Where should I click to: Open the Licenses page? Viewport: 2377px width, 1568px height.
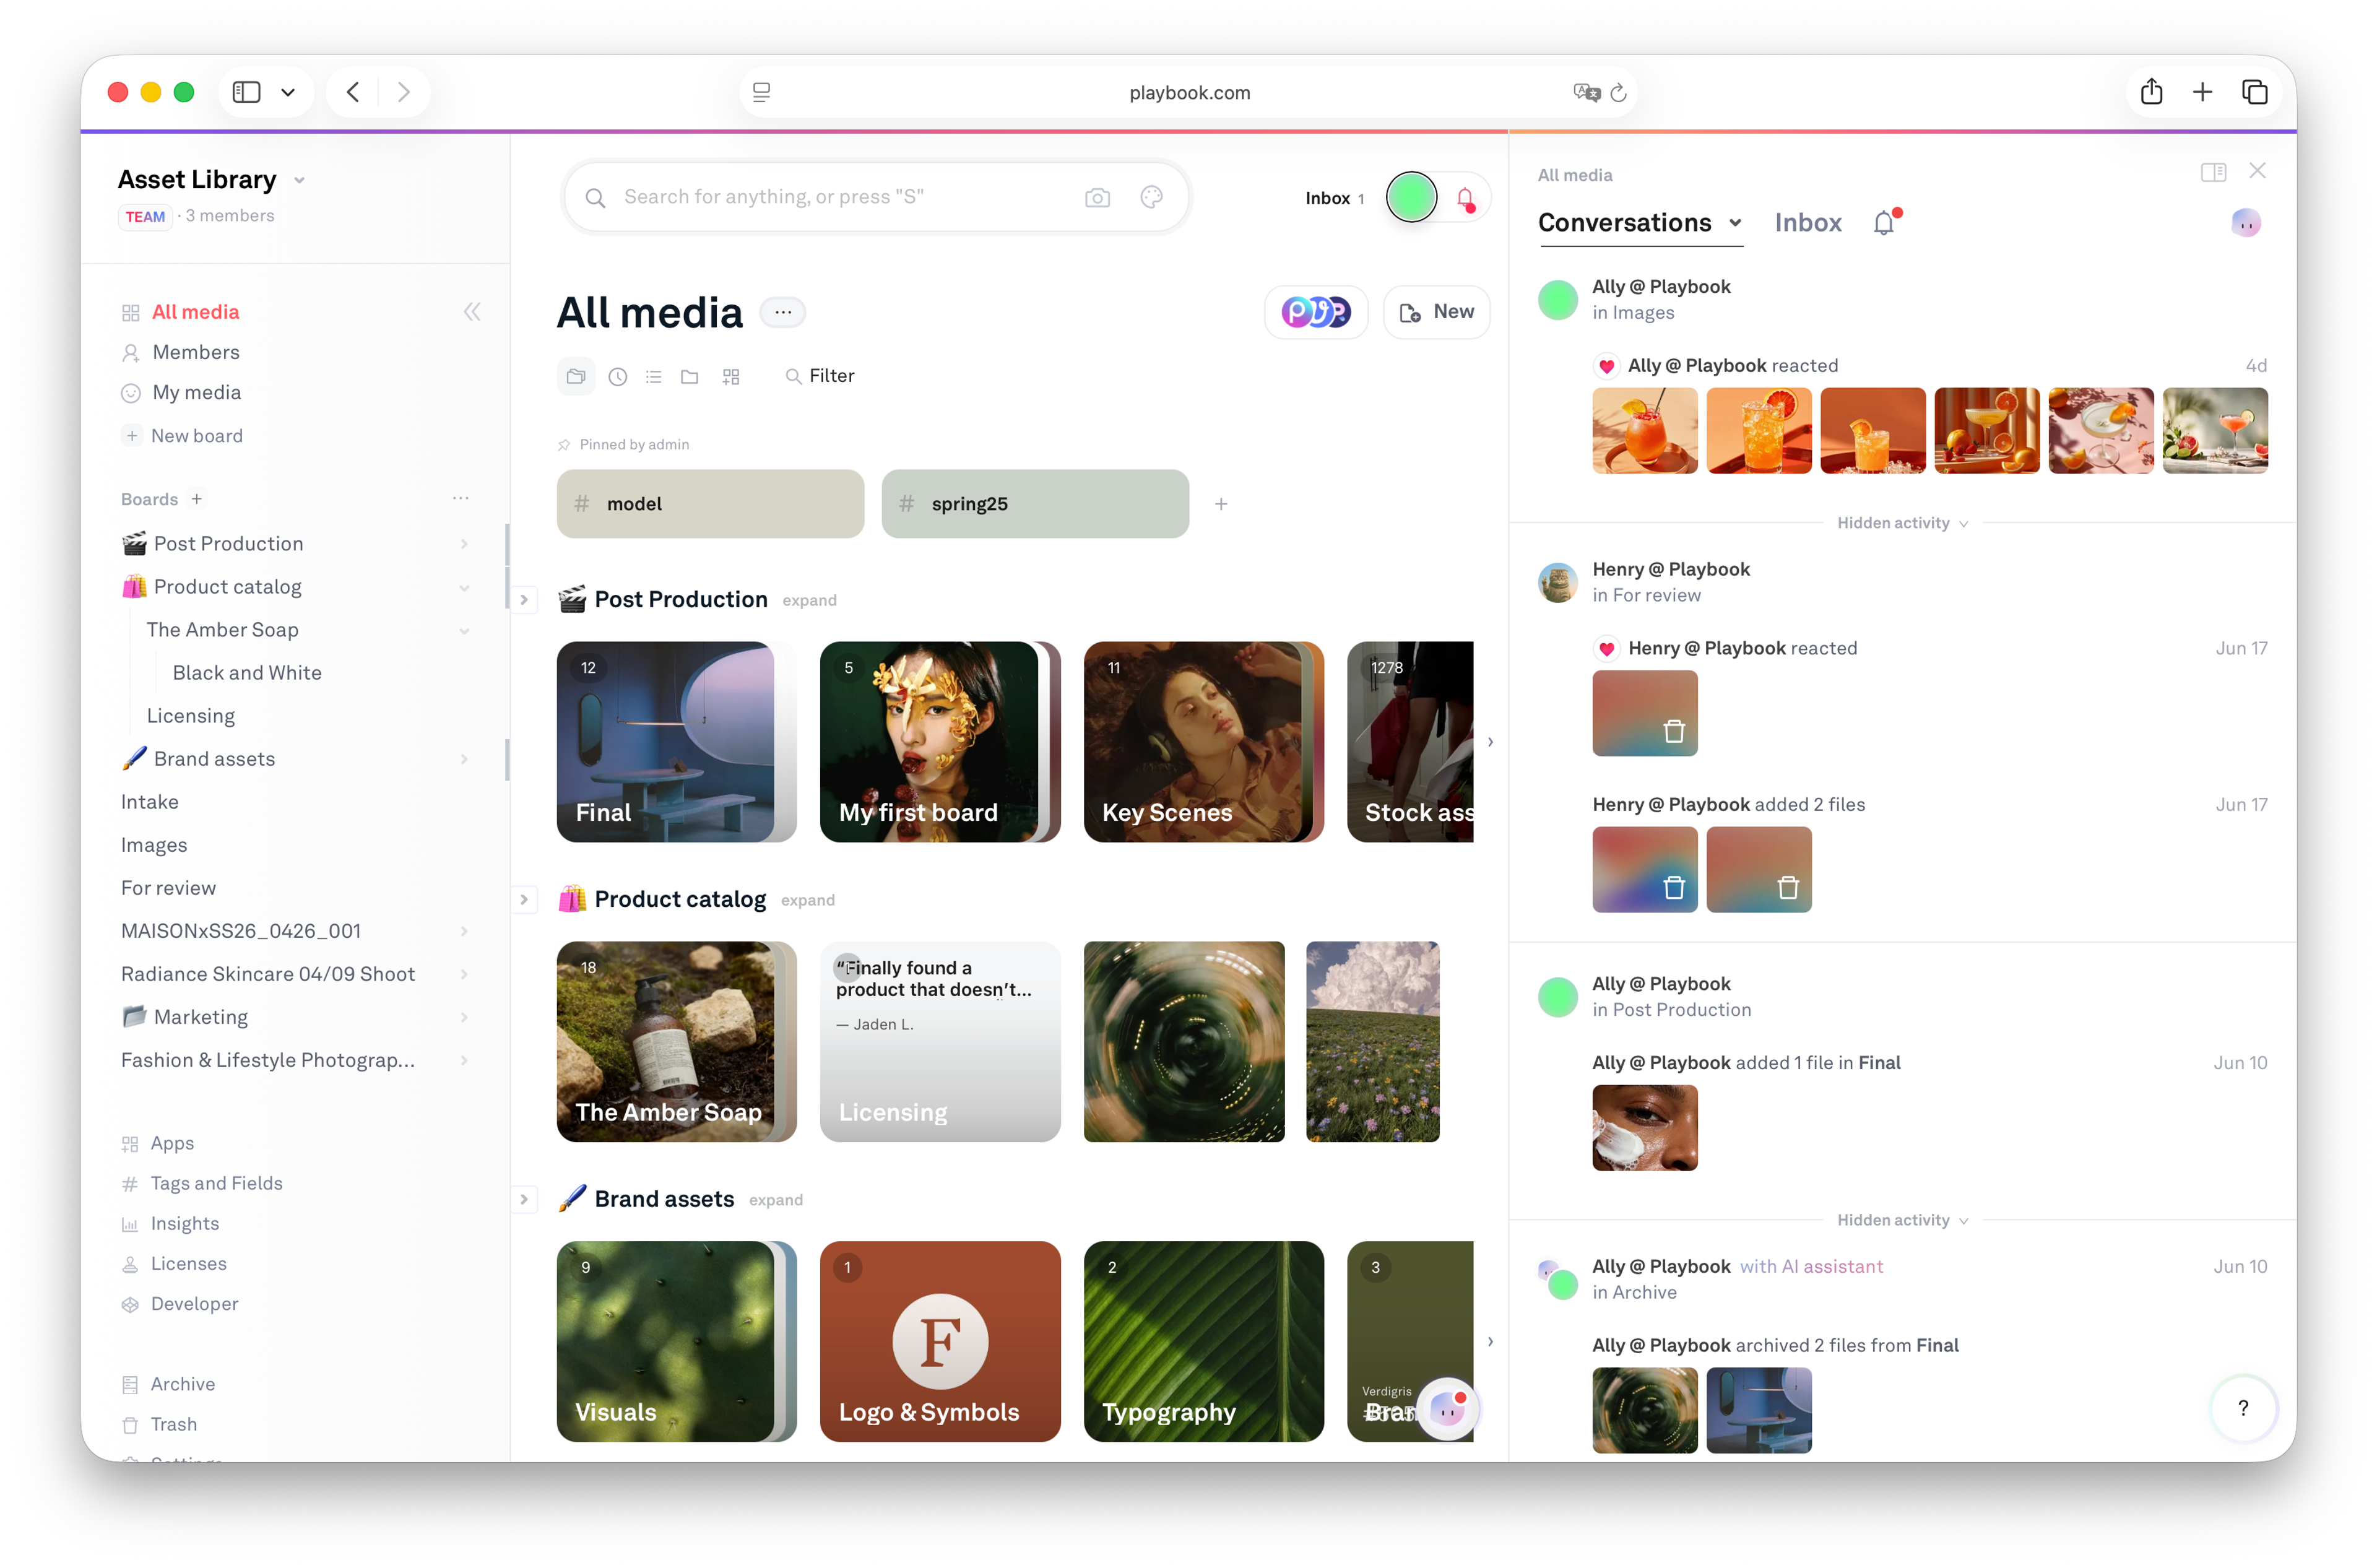point(188,1263)
